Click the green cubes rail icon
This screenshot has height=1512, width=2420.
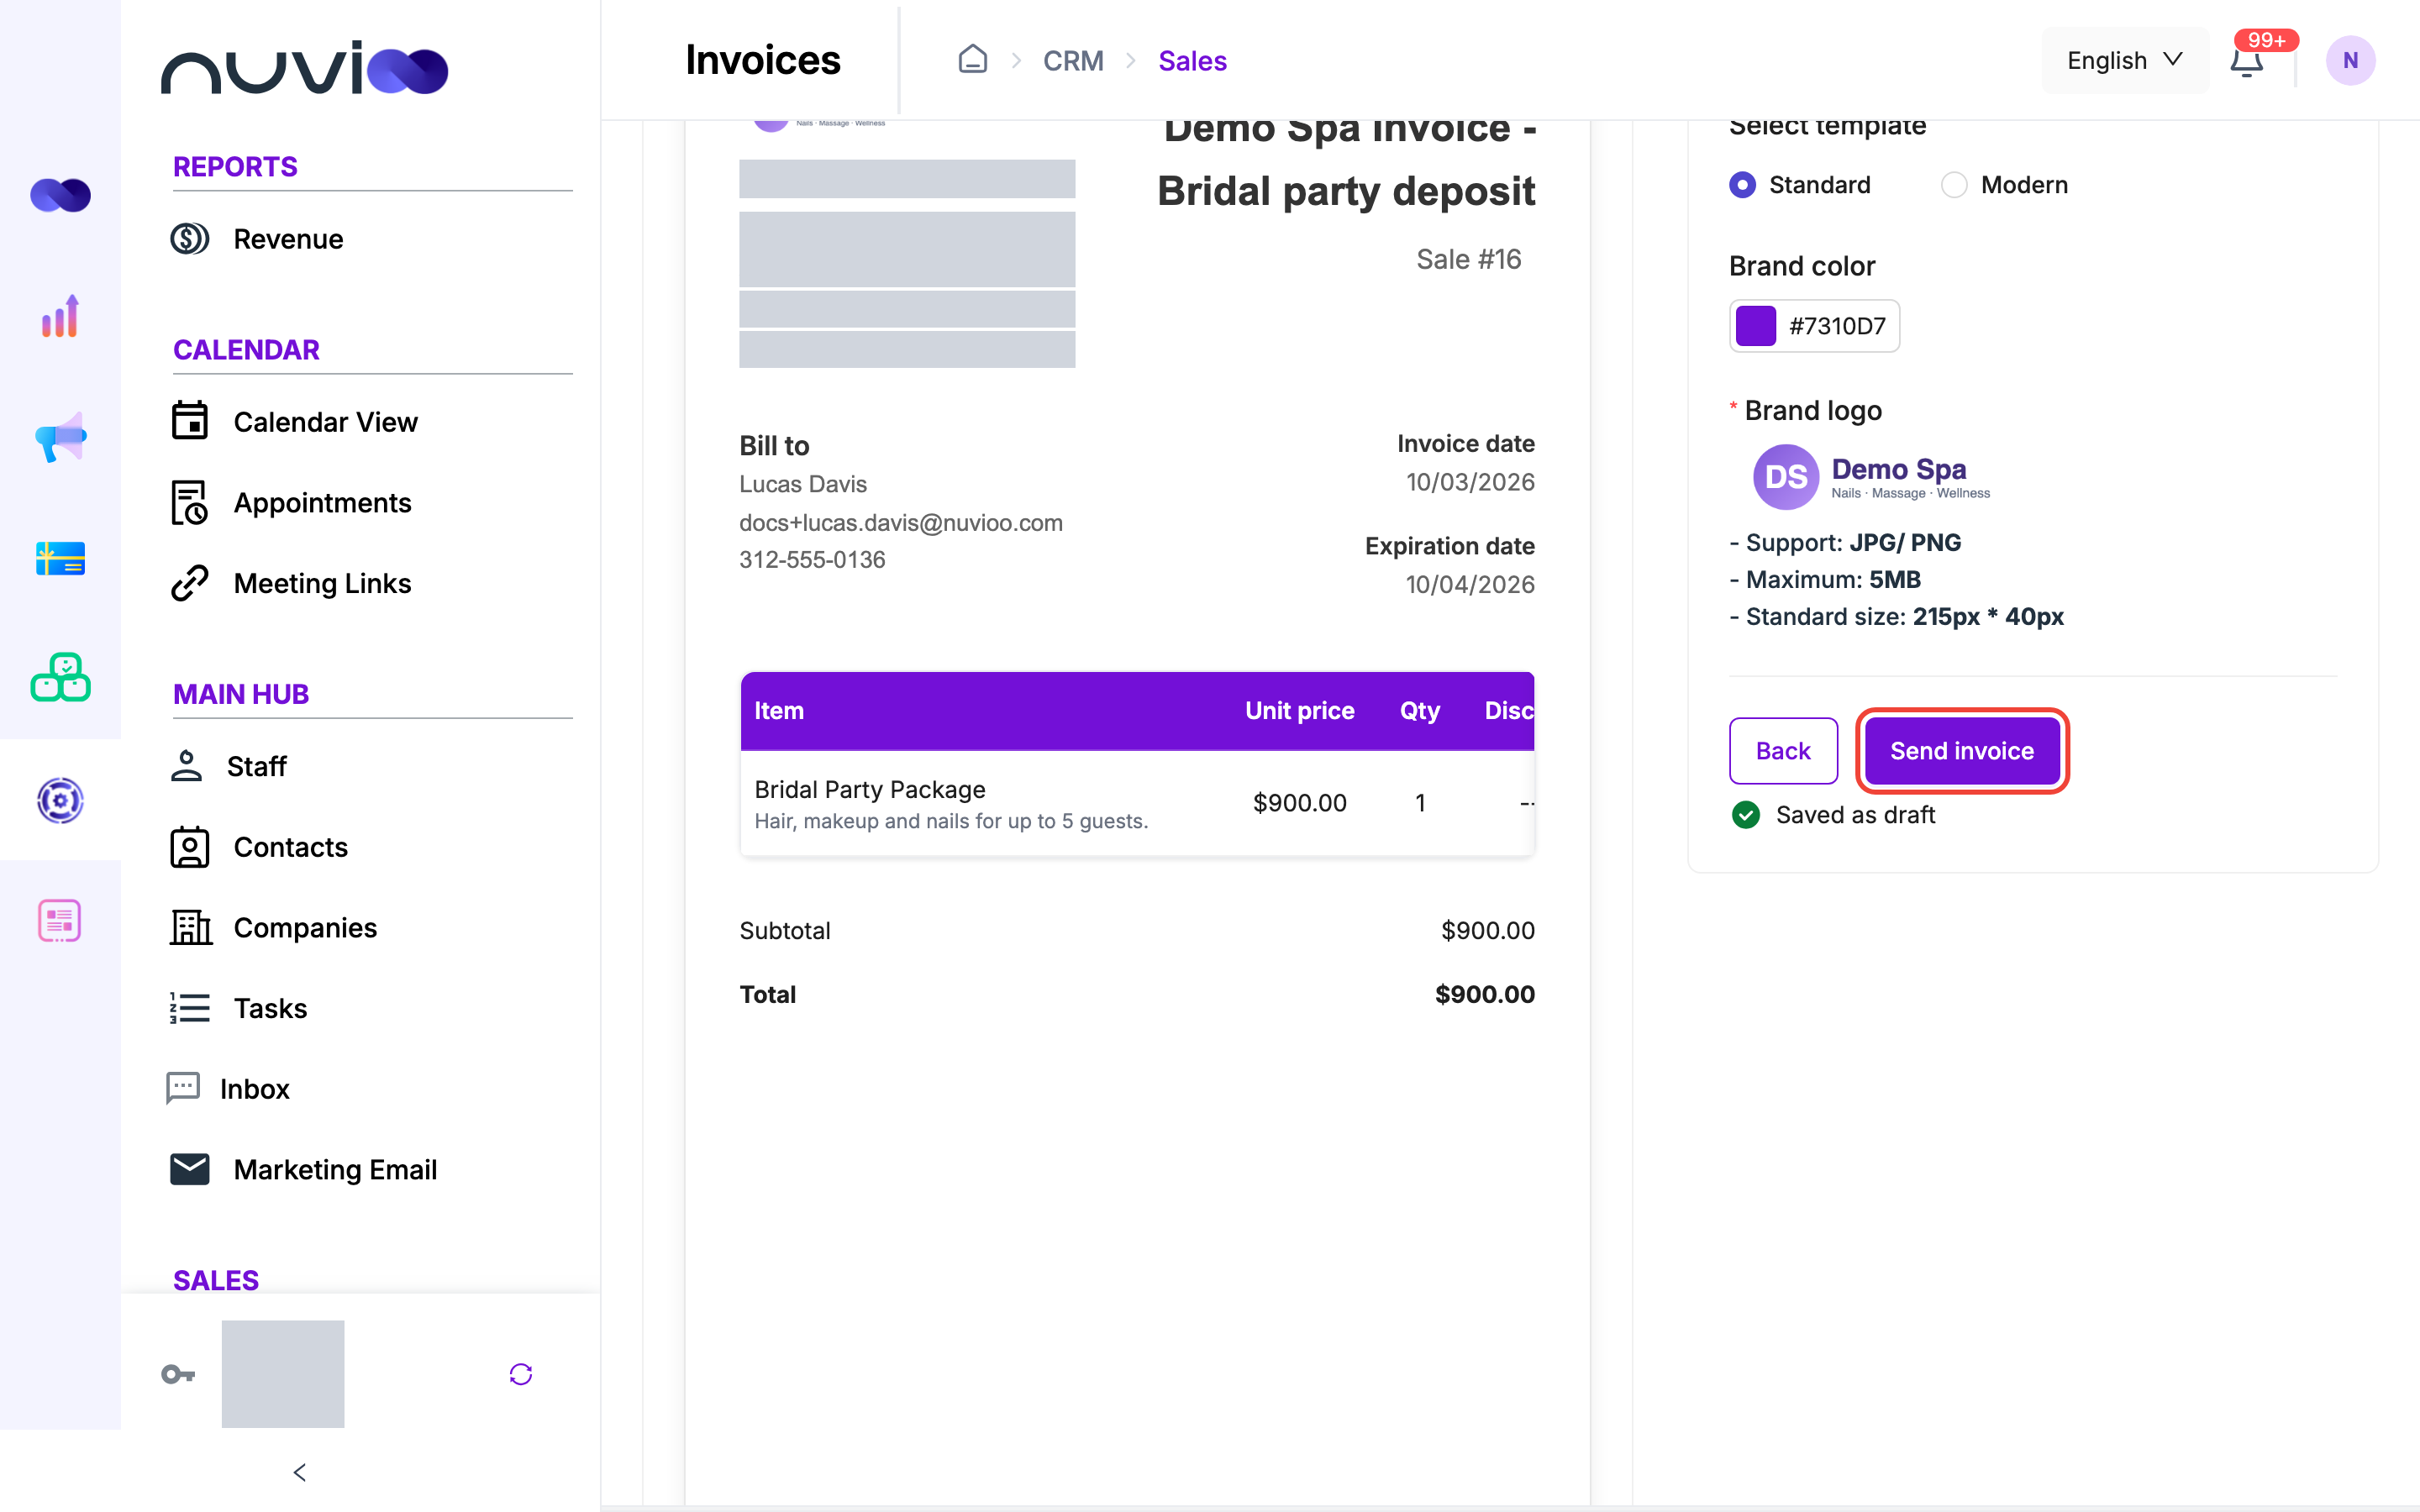(60, 678)
